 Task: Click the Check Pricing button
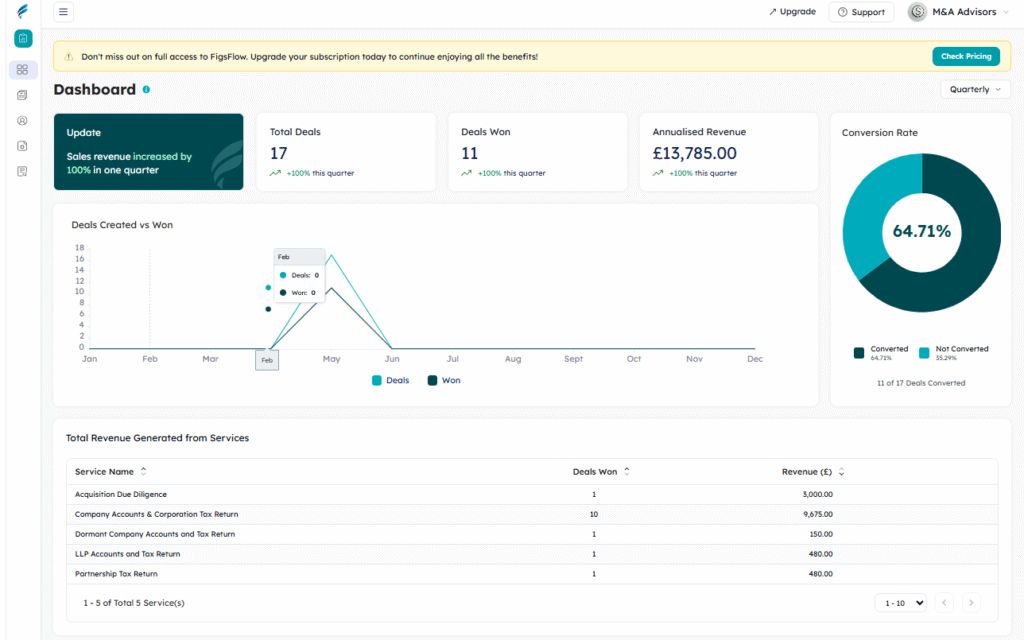pos(966,56)
